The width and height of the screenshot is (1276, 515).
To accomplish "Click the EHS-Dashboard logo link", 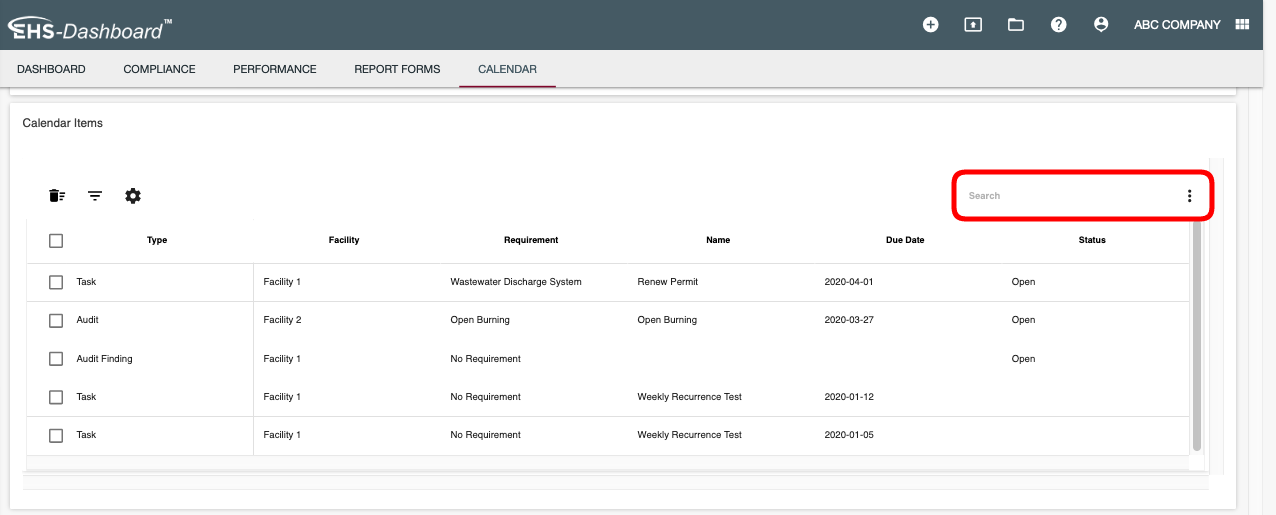I will click(x=90, y=29).
